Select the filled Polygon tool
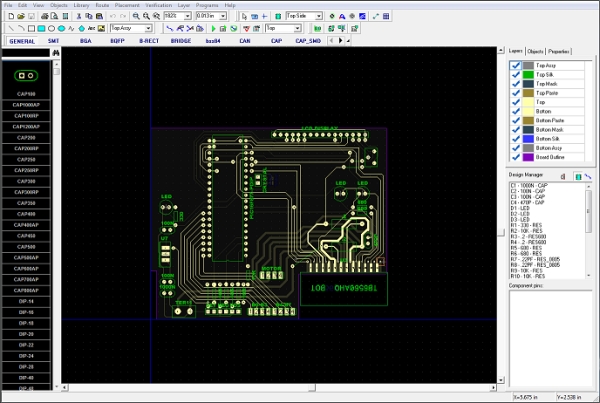 (x=82, y=28)
